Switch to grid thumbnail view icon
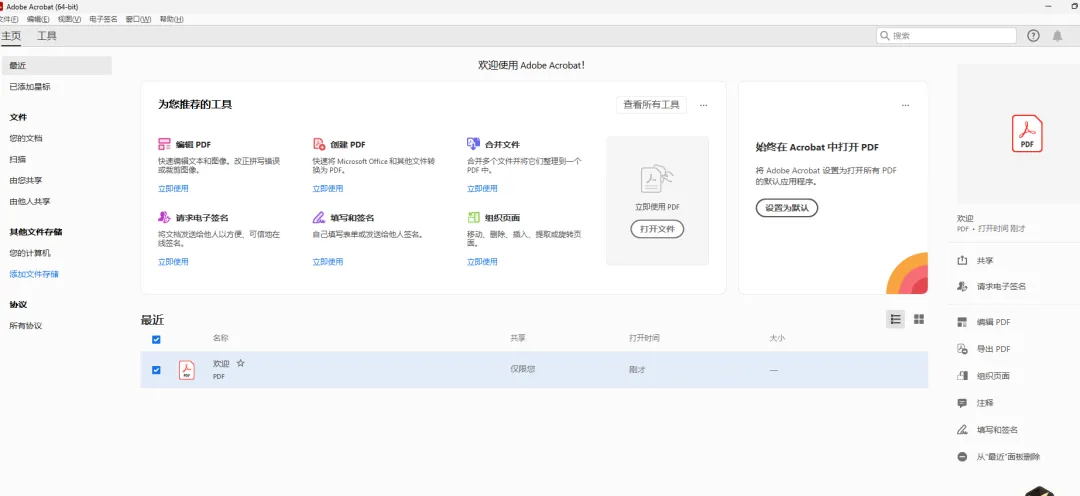The height and width of the screenshot is (496, 1080). tap(918, 319)
